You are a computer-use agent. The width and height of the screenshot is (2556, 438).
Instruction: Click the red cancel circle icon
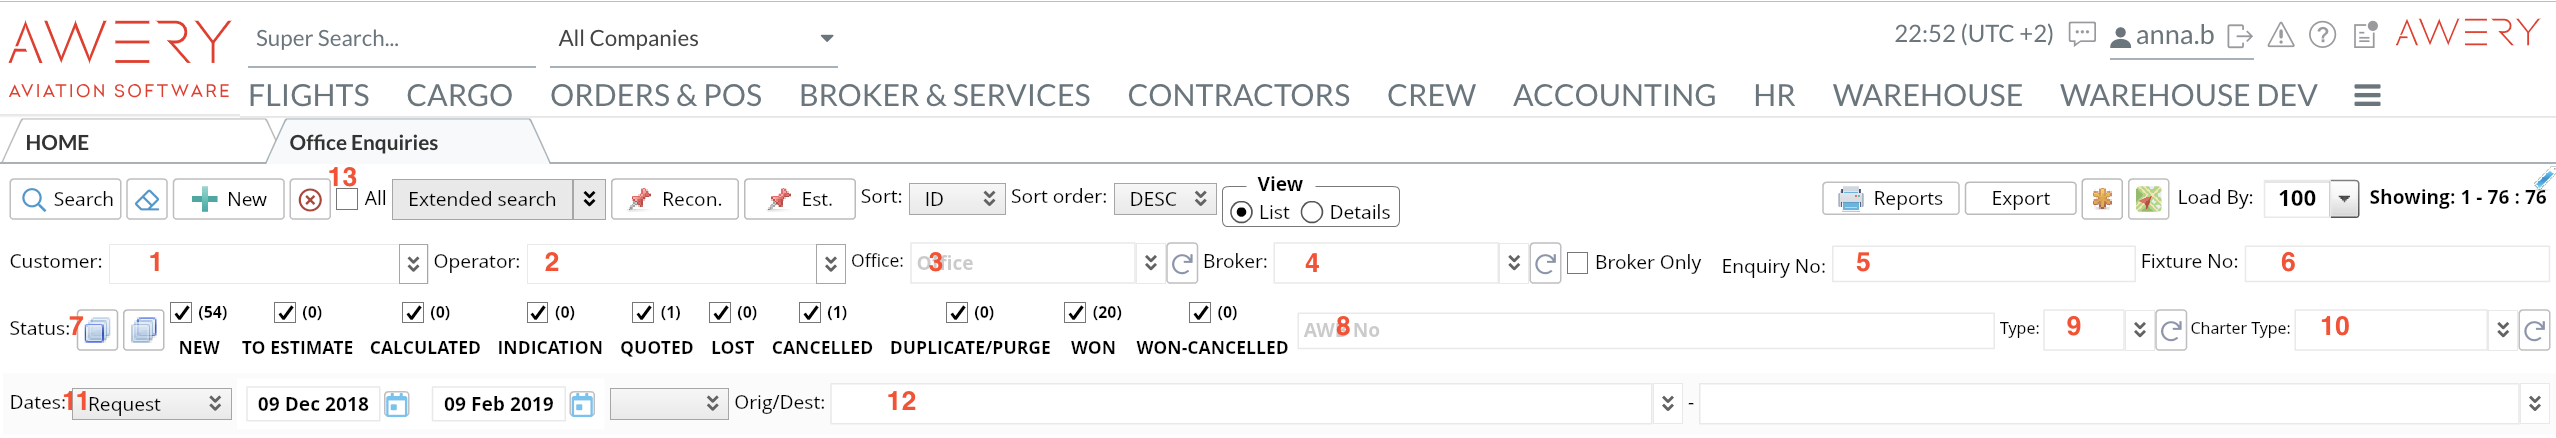pyautogui.click(x=310, y=200)
